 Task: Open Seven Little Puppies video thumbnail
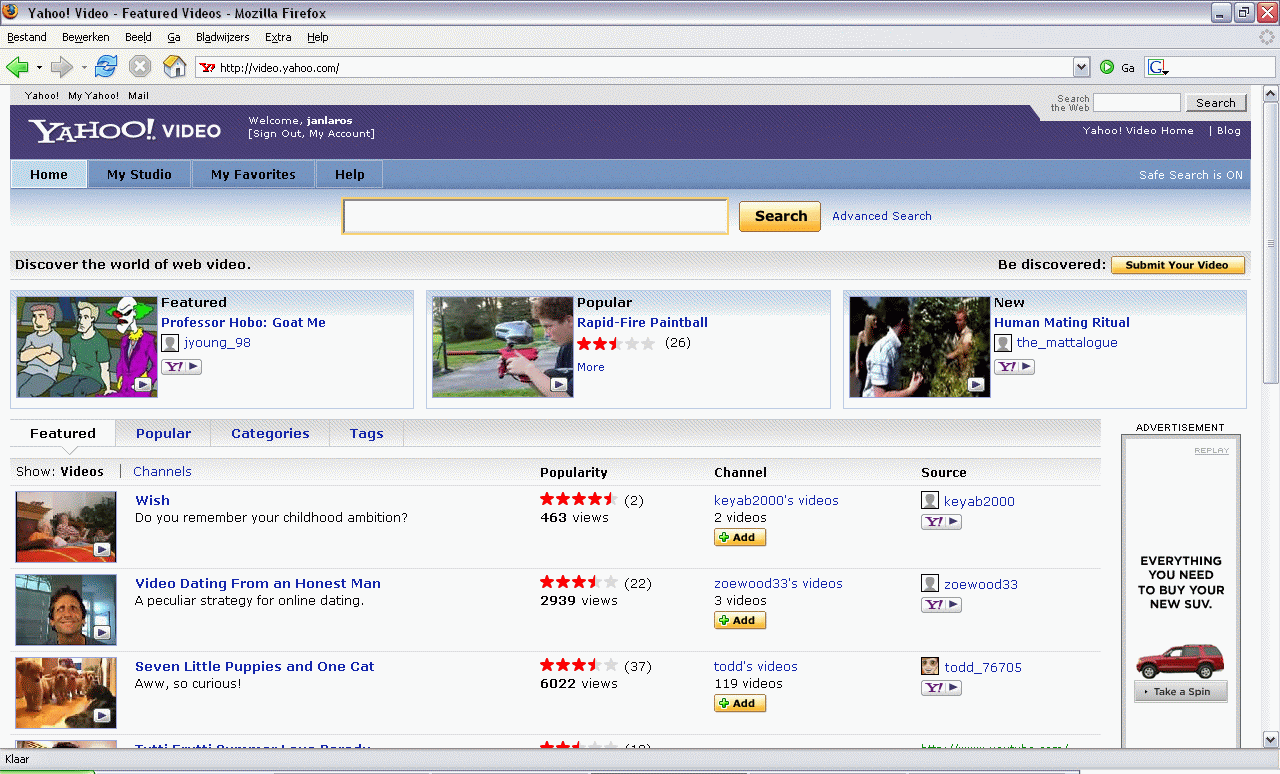click(66, 692)
